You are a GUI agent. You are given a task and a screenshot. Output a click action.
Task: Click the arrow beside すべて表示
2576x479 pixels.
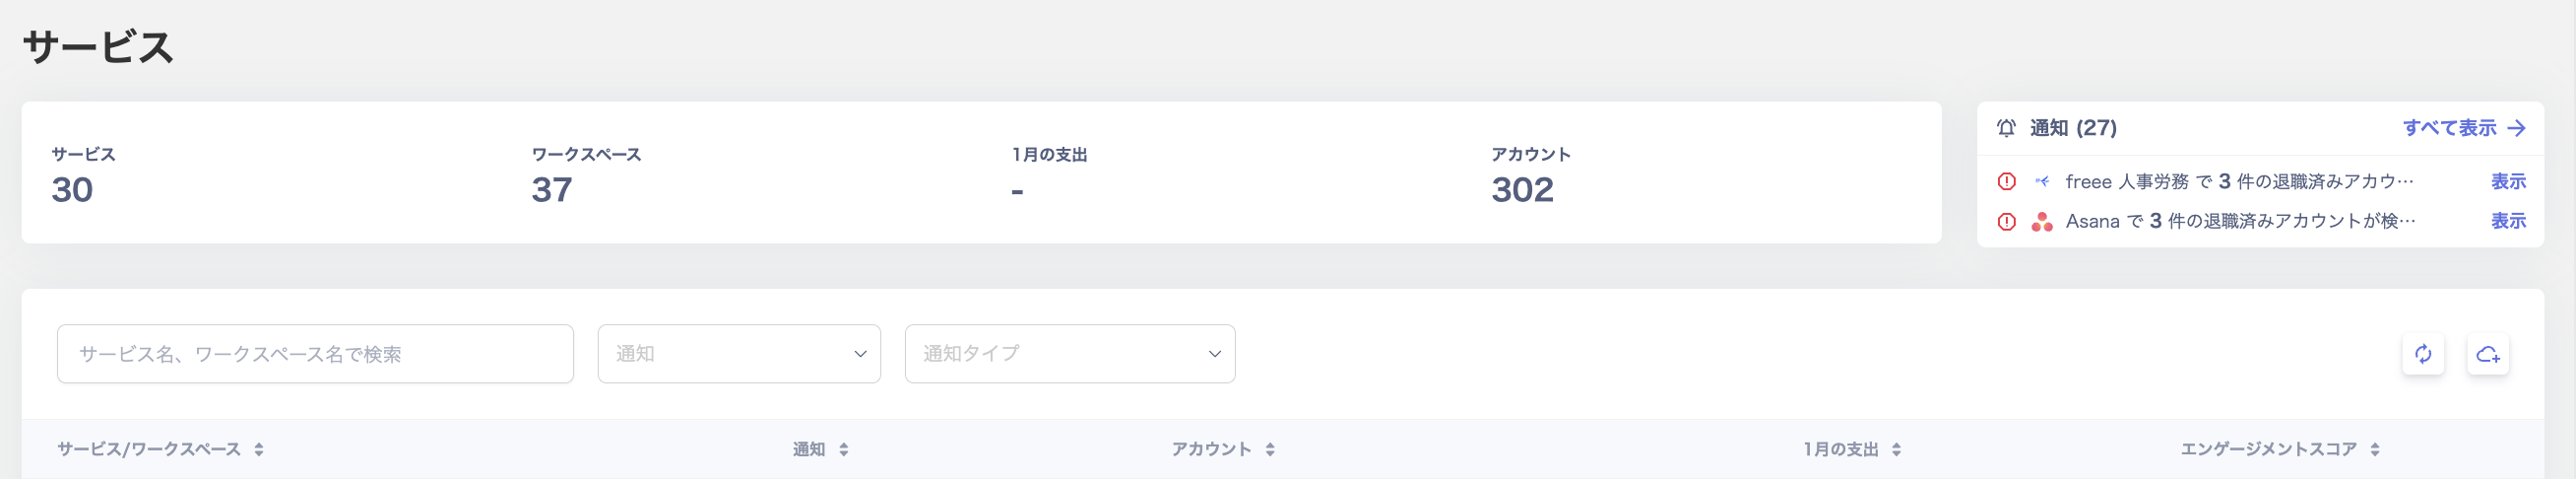[x=2517, y=128]
